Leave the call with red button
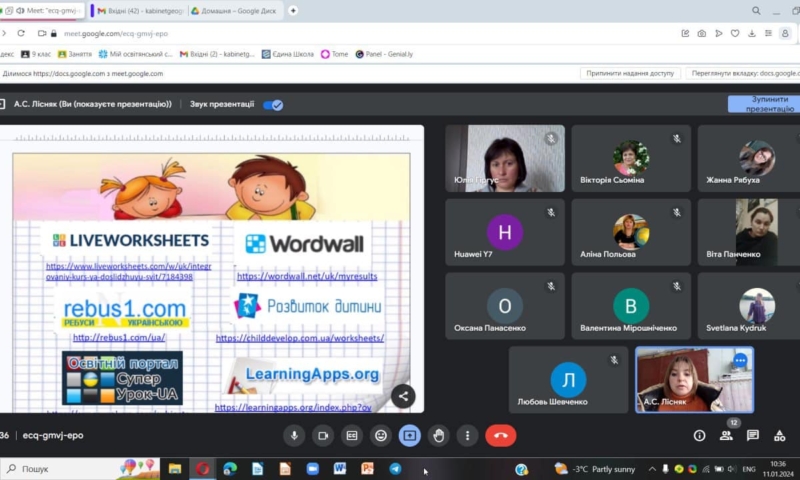The width and height of the screenshot is (800, 480). click(501, 436)
